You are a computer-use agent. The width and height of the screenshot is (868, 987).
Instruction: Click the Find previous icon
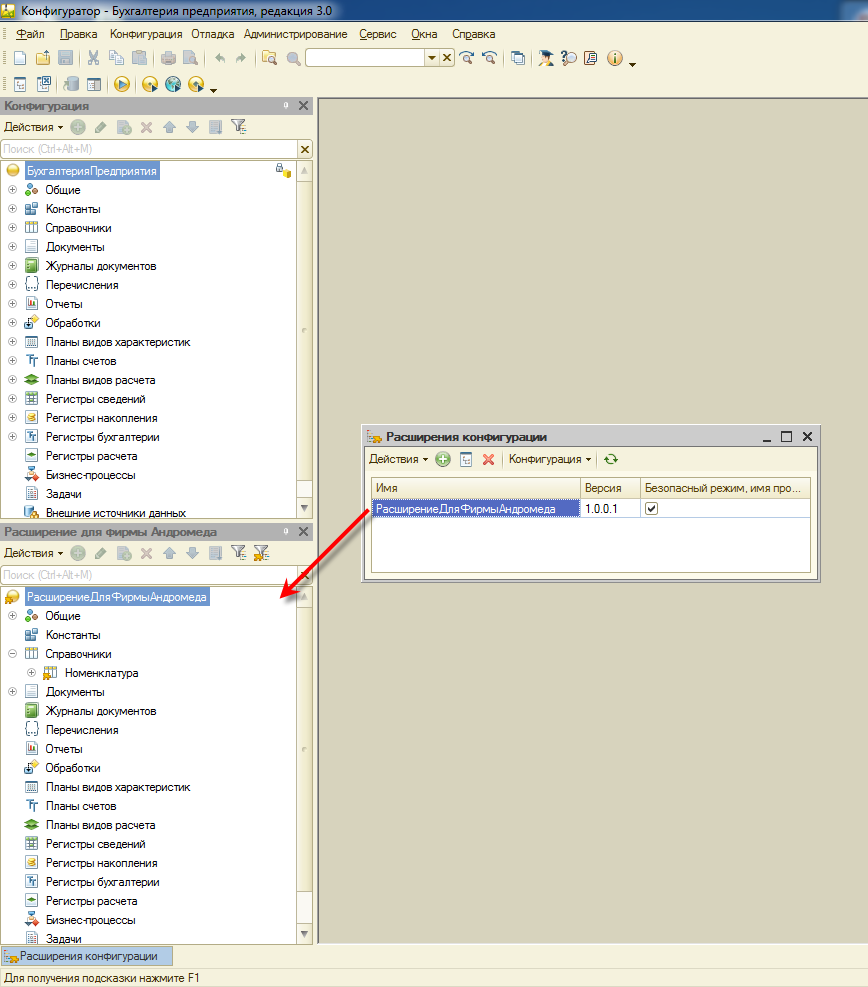(489, 59)
